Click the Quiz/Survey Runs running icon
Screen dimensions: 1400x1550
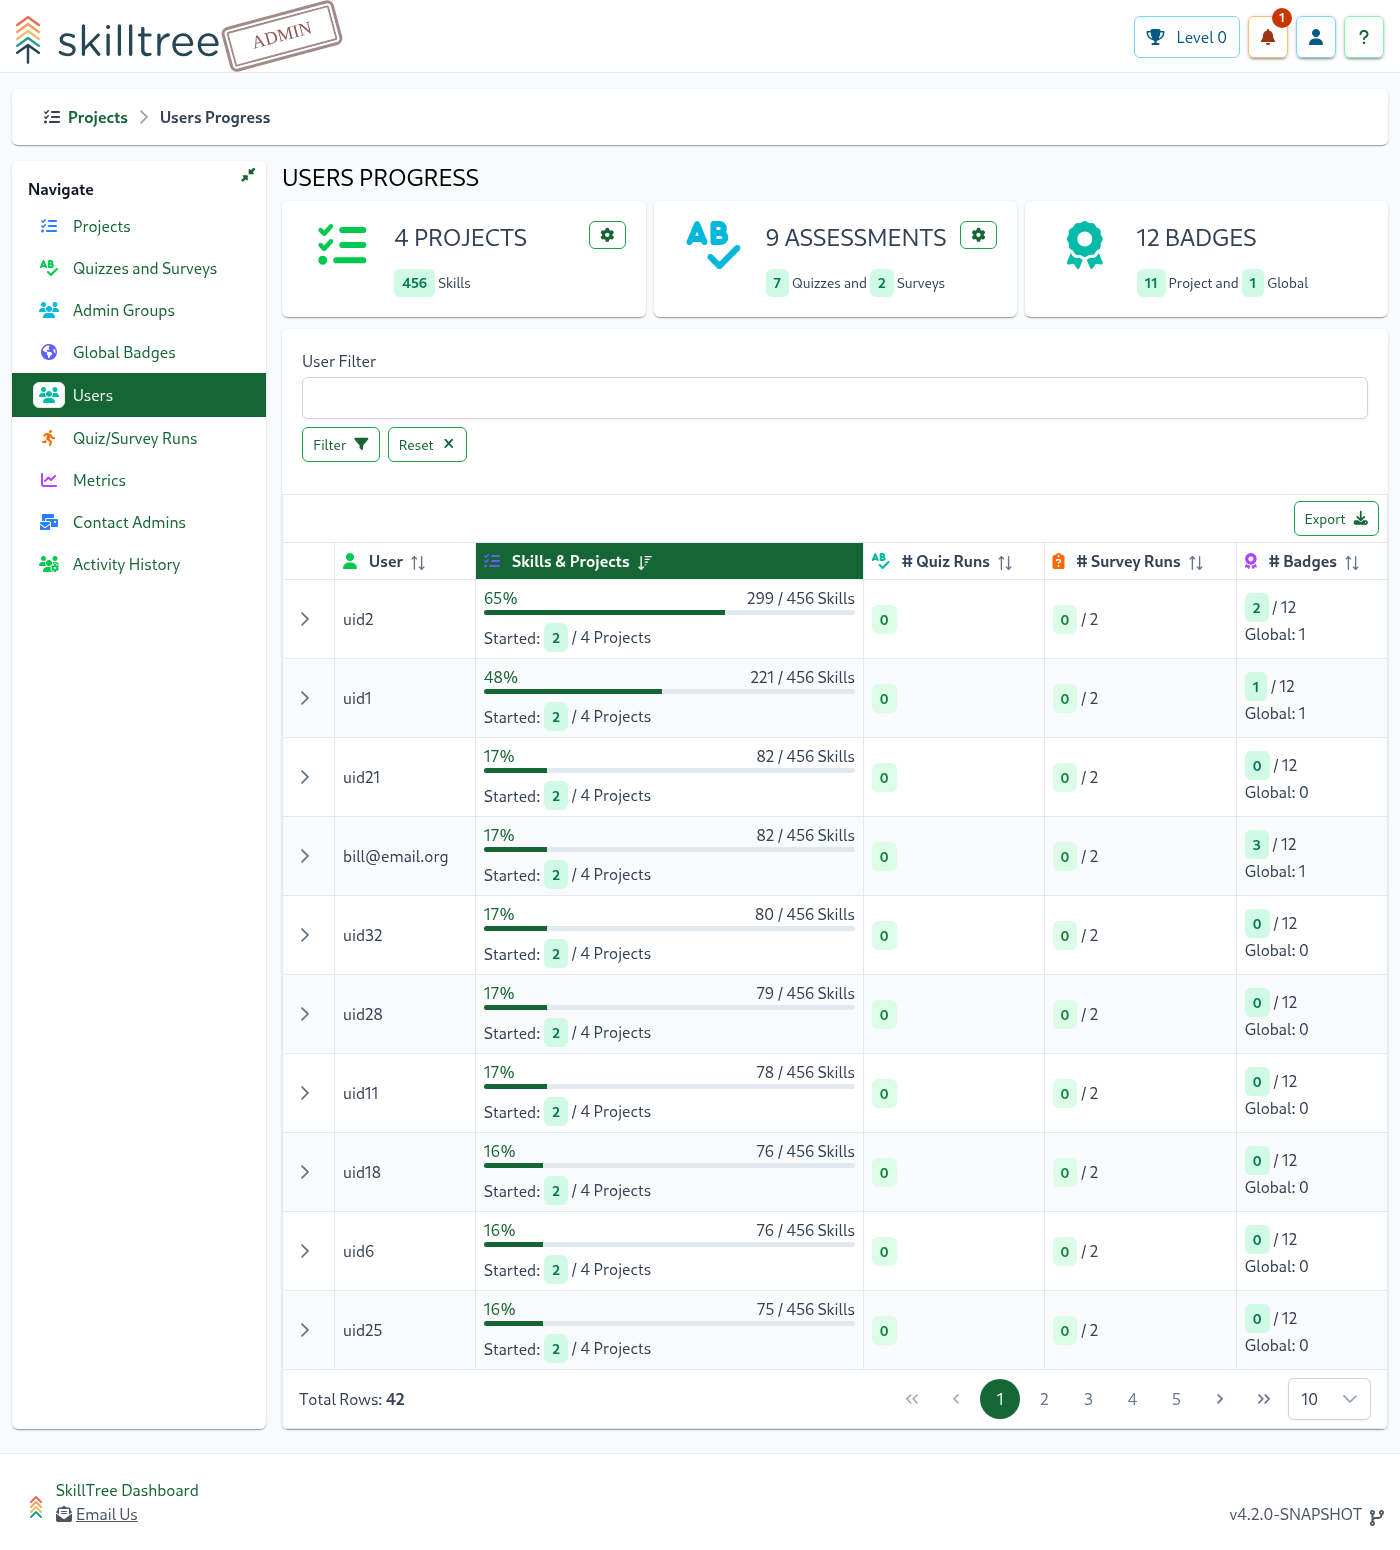(x=48, y=438)
